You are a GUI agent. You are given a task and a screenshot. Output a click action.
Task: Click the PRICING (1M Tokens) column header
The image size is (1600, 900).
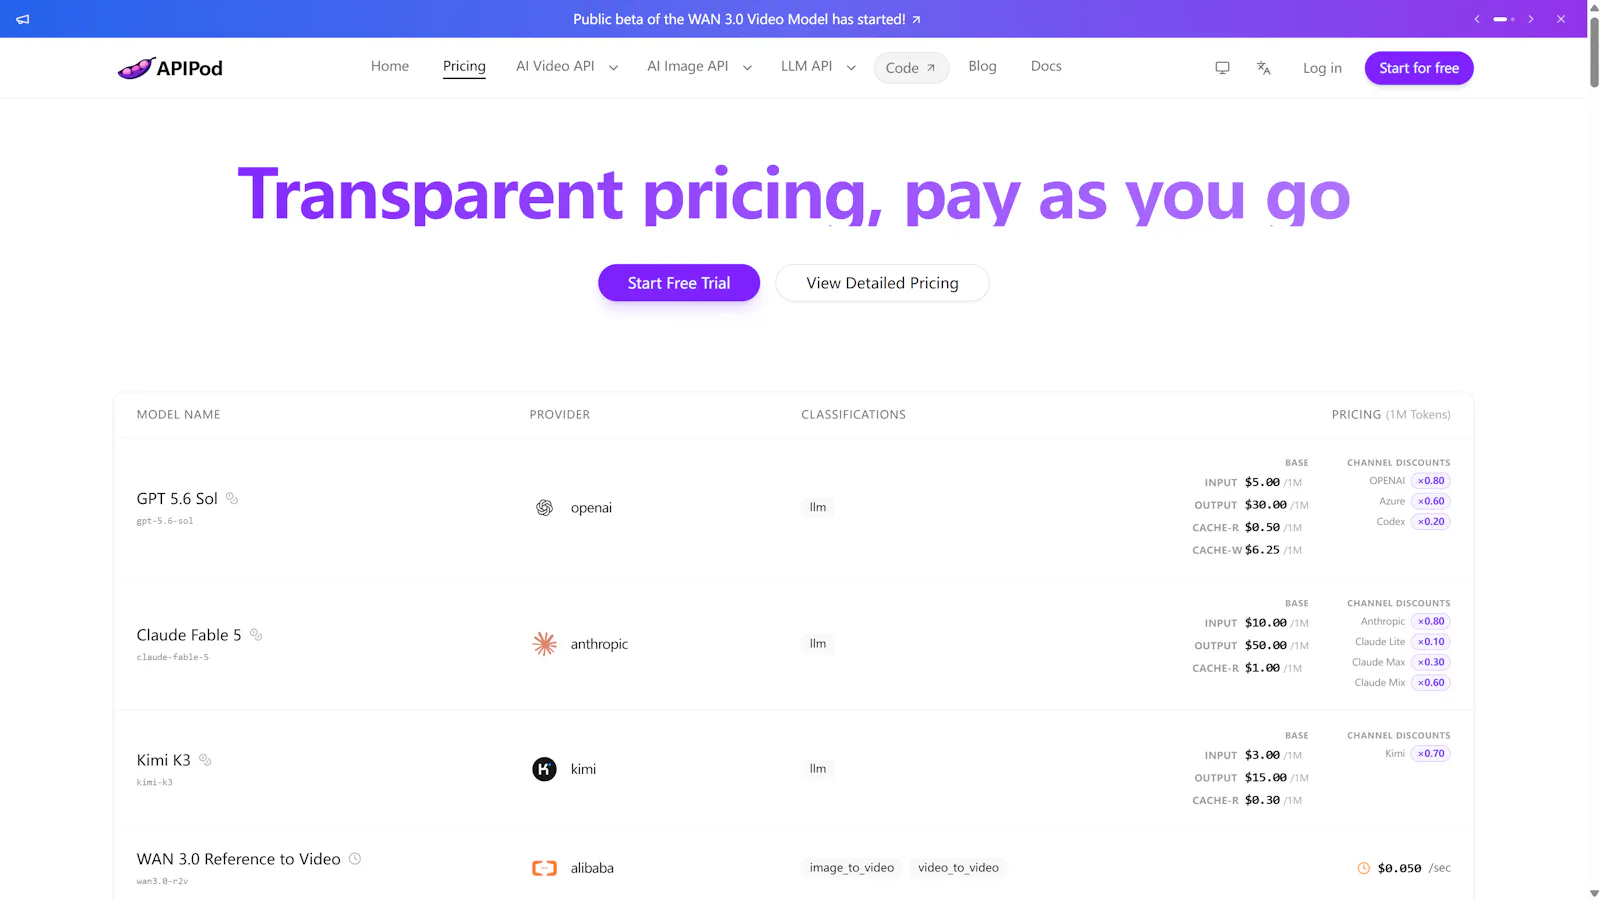click(1391, 414)
